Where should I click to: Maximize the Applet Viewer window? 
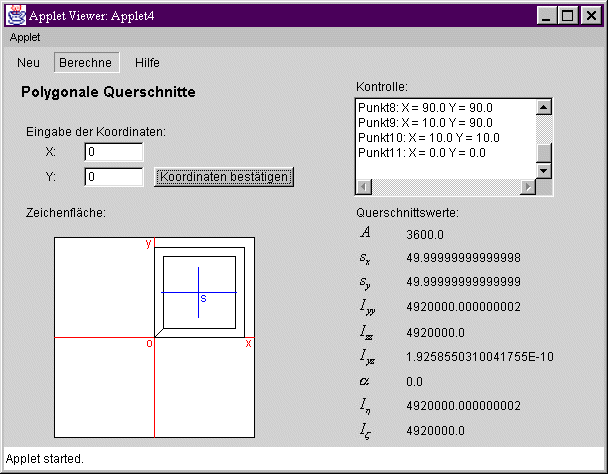click(567, 16)
